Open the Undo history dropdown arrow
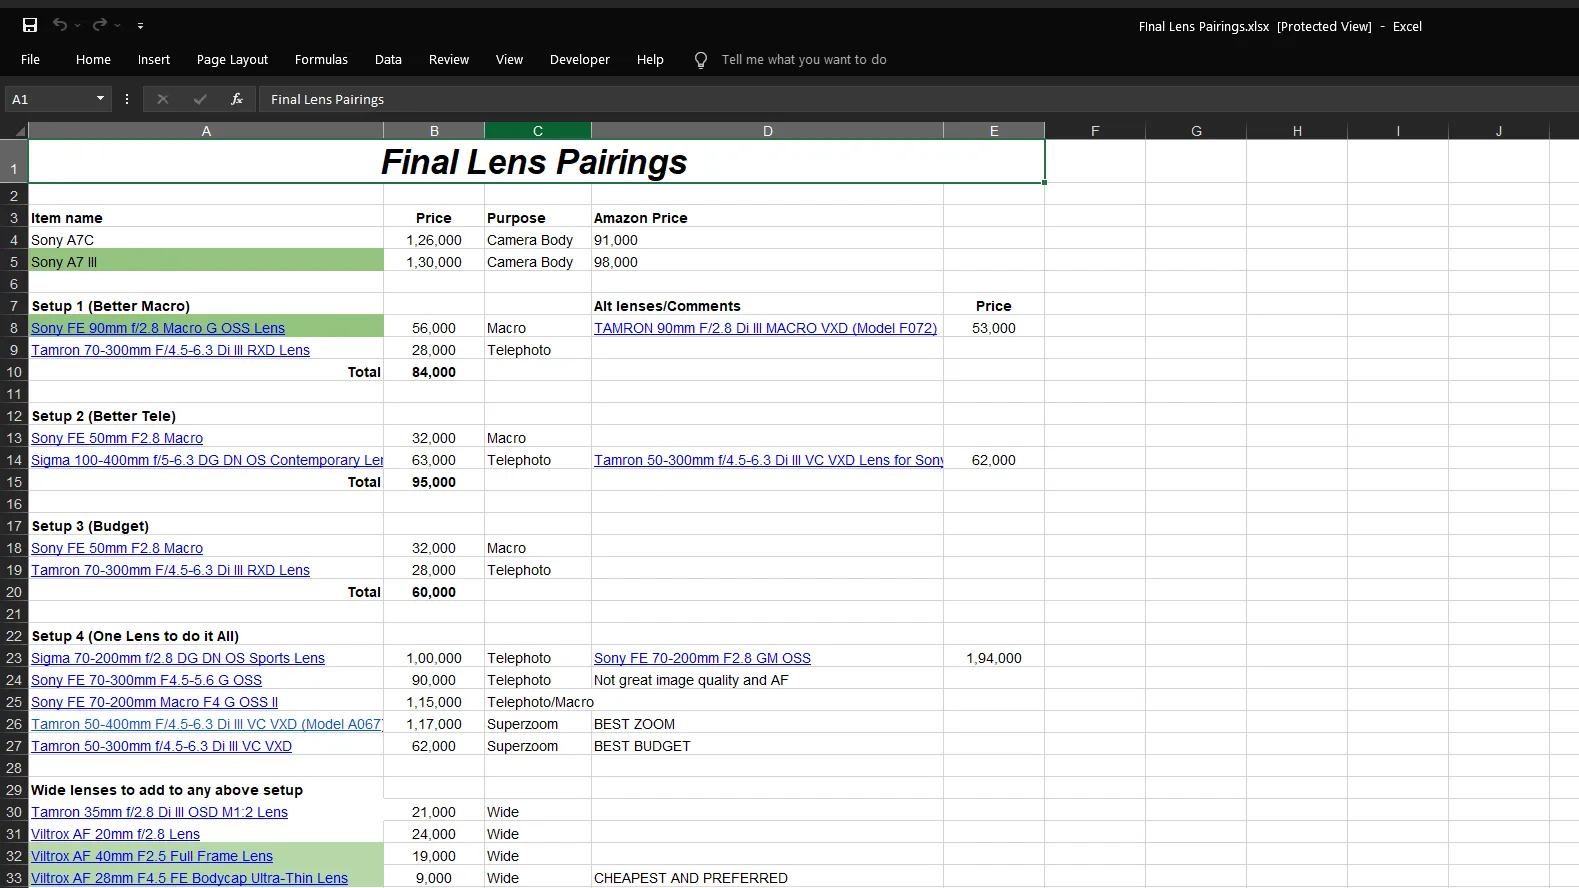 coord(78,26)
